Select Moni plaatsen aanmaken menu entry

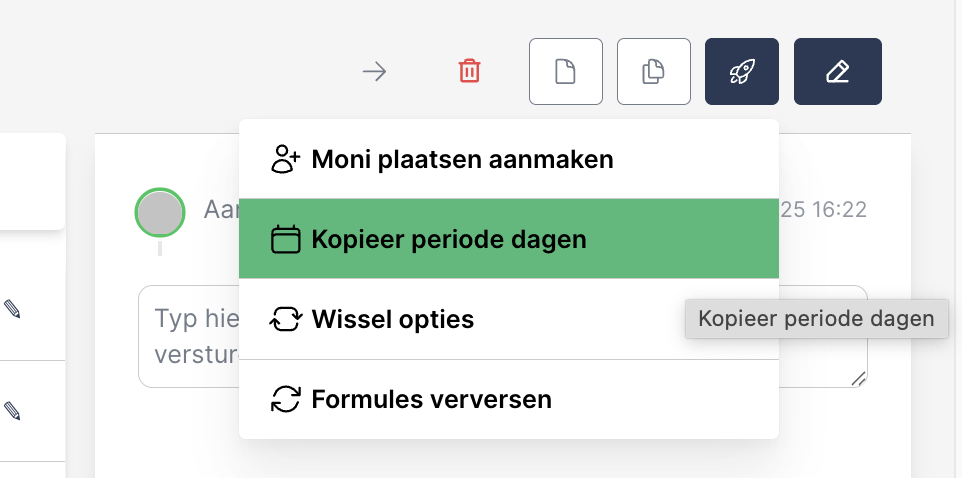pos(462,159)
